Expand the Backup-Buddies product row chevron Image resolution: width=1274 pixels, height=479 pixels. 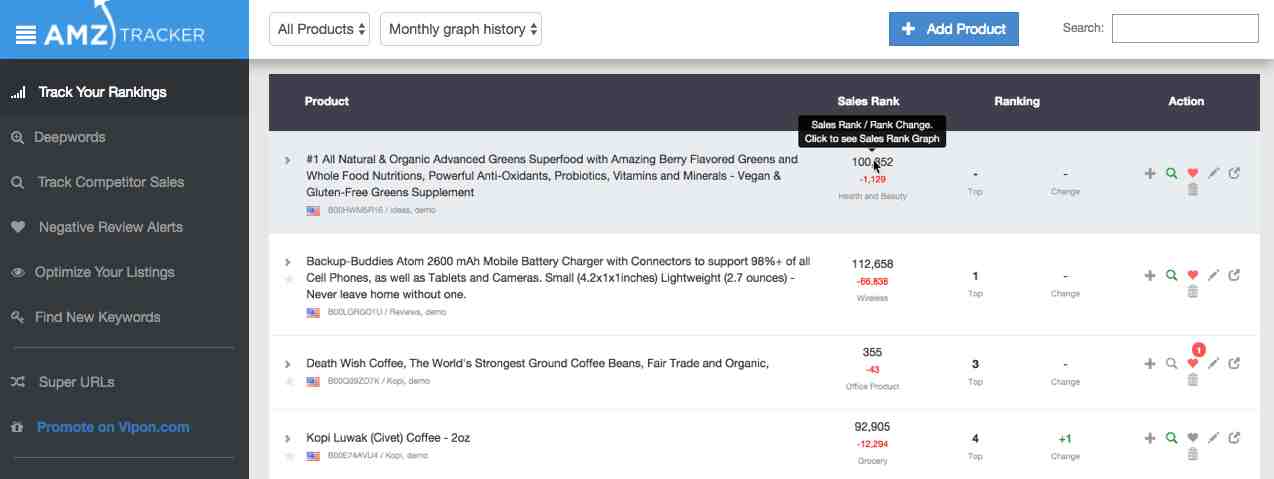coord(288,262)
